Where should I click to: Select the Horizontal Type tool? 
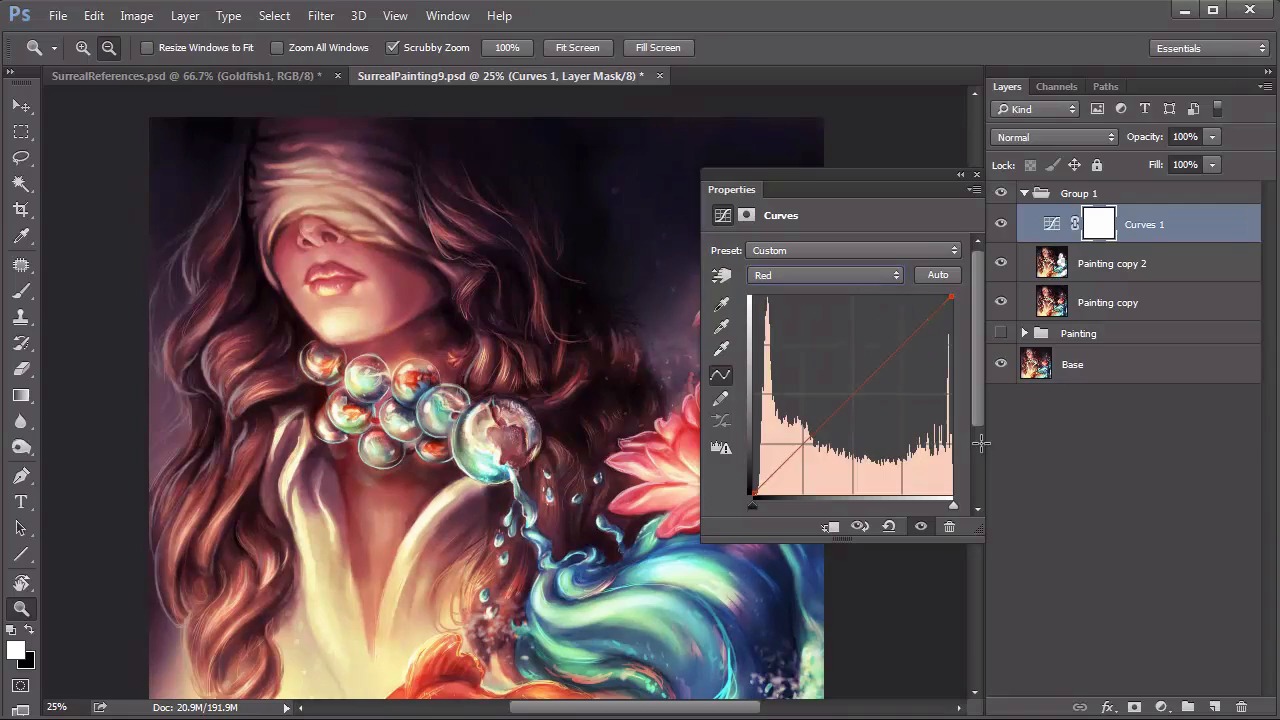[x=21, y=502]
